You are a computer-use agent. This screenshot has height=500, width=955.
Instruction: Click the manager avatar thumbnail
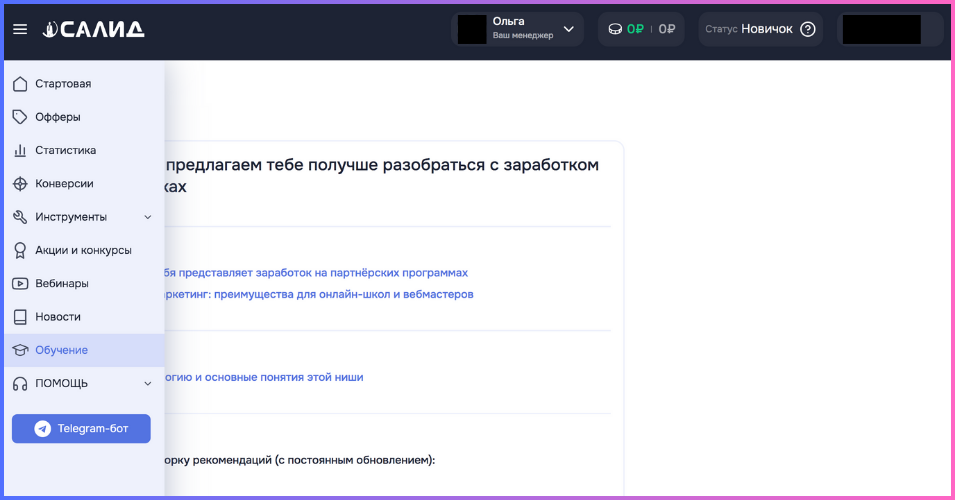[x=472, y=30]
